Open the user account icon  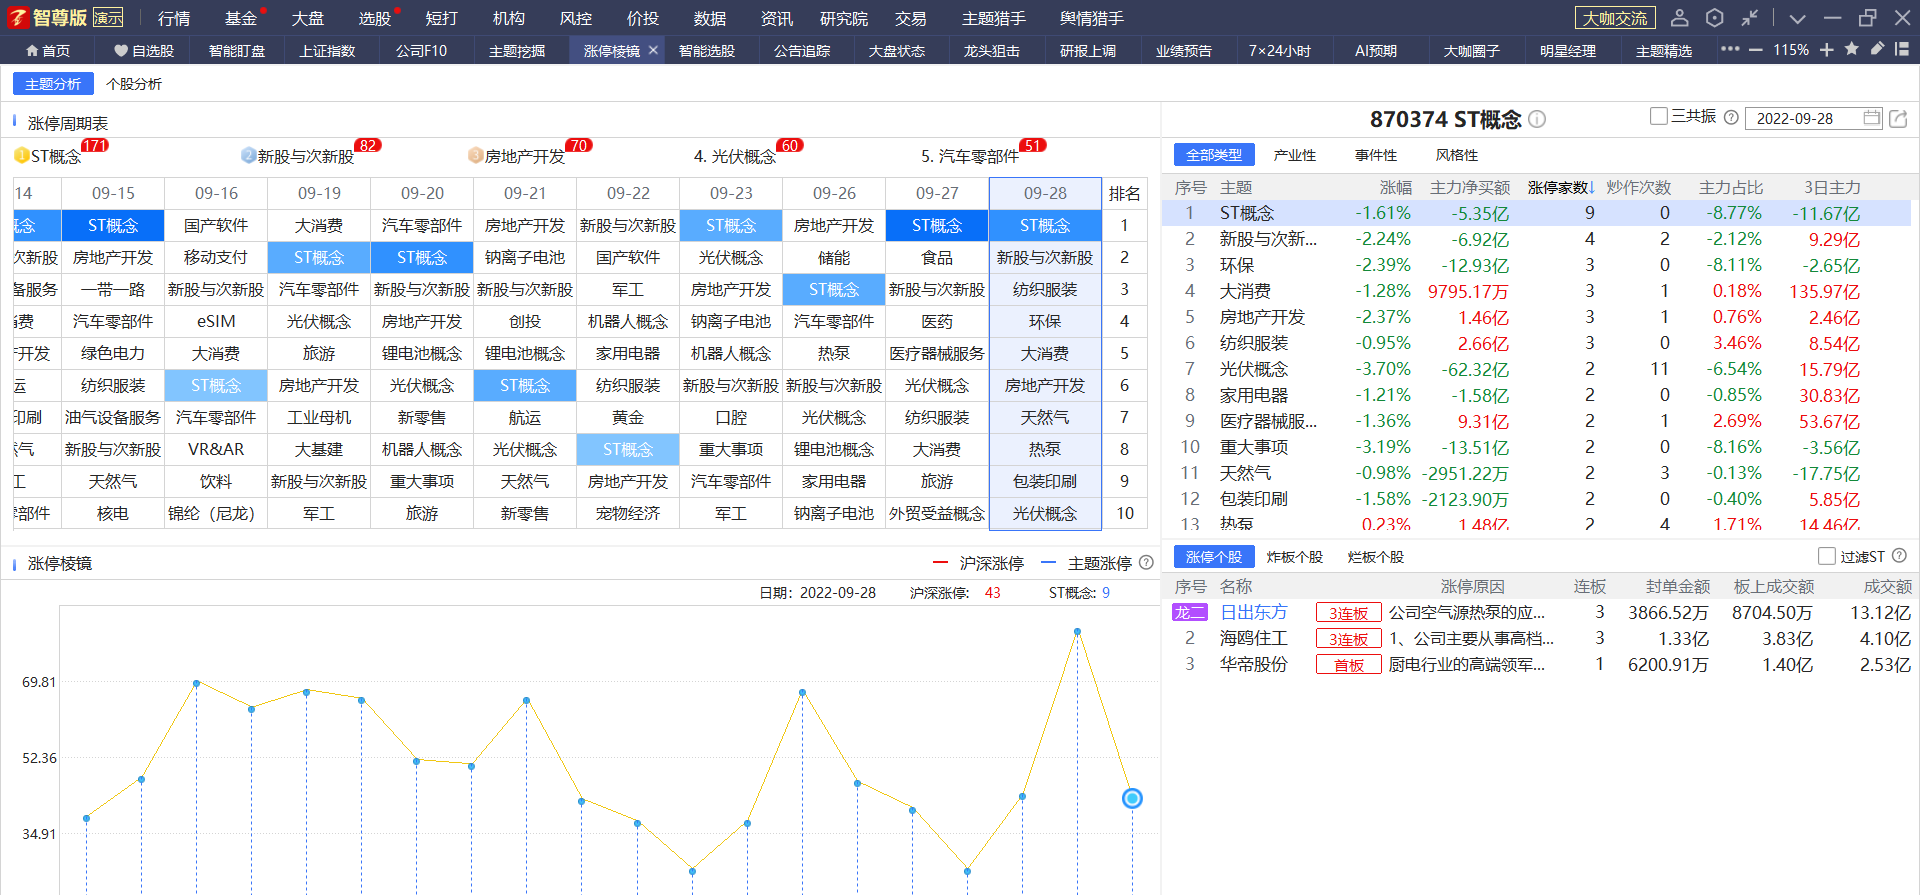(x=1680, y=18)
